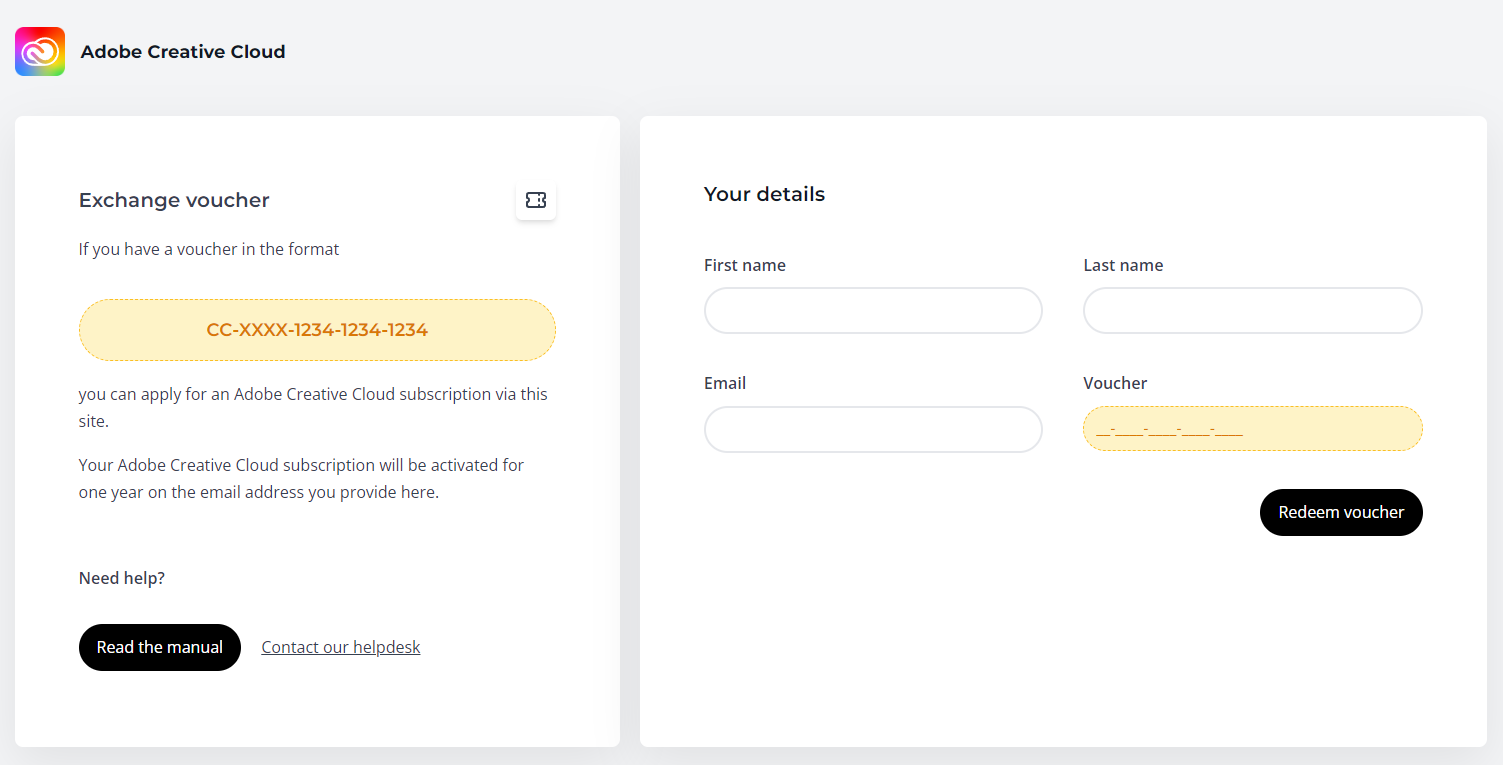Click the Adobe Creative Cloud rainbow logo
This screenshot has height=765, width=1503.
click(x=40, y=51)
